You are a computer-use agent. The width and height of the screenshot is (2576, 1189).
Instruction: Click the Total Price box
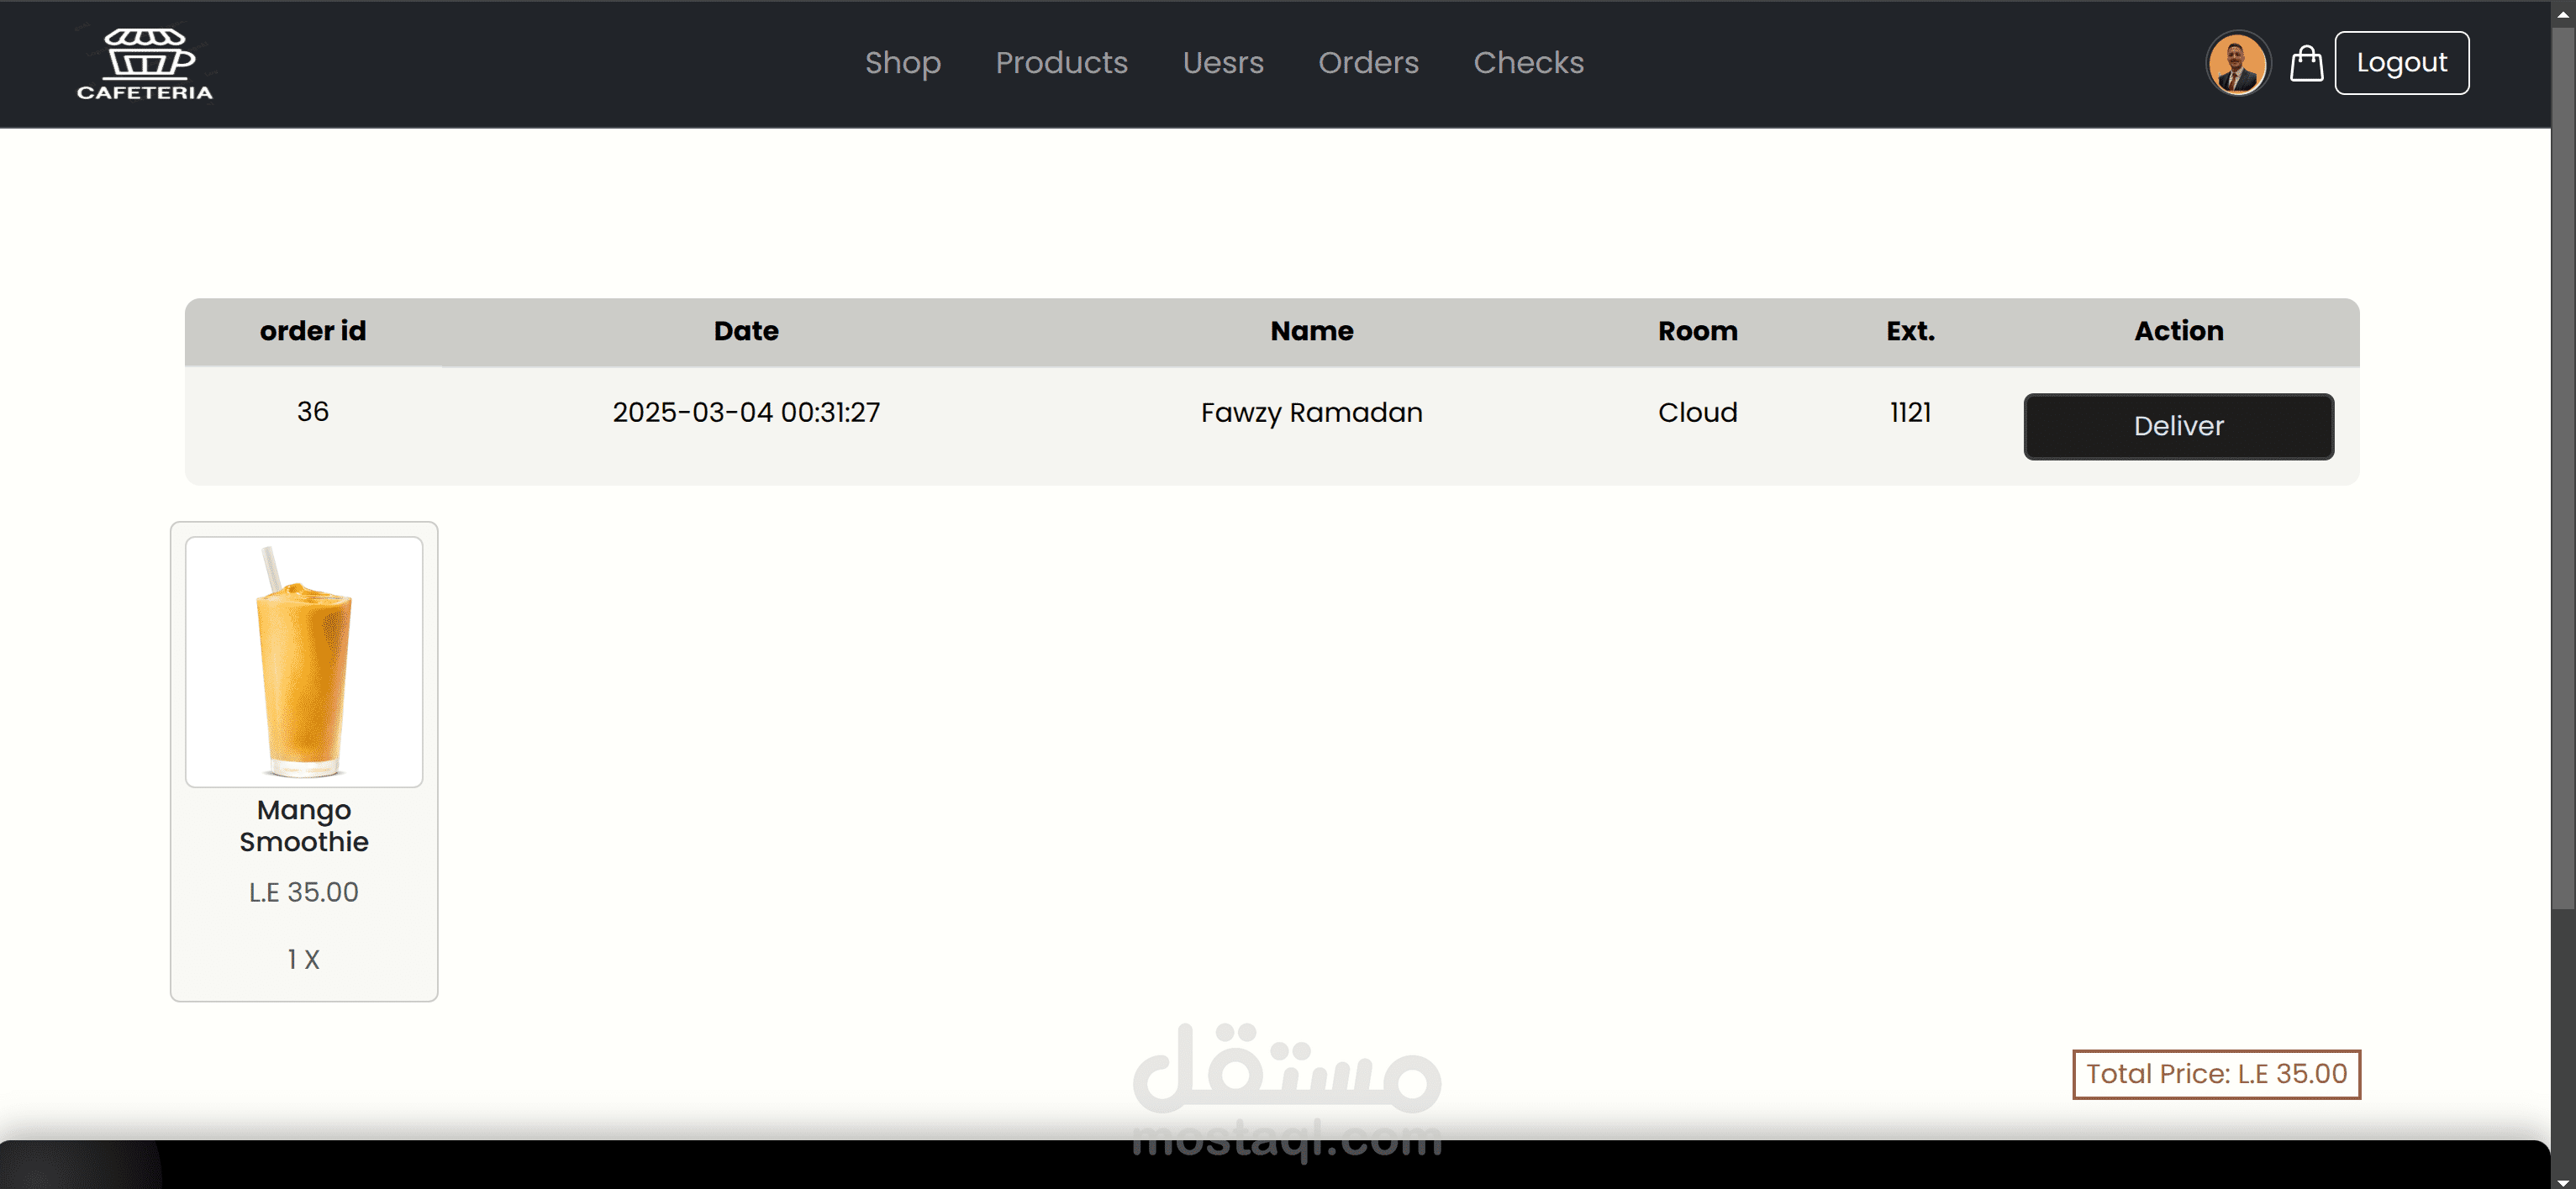[2216, 1074]
